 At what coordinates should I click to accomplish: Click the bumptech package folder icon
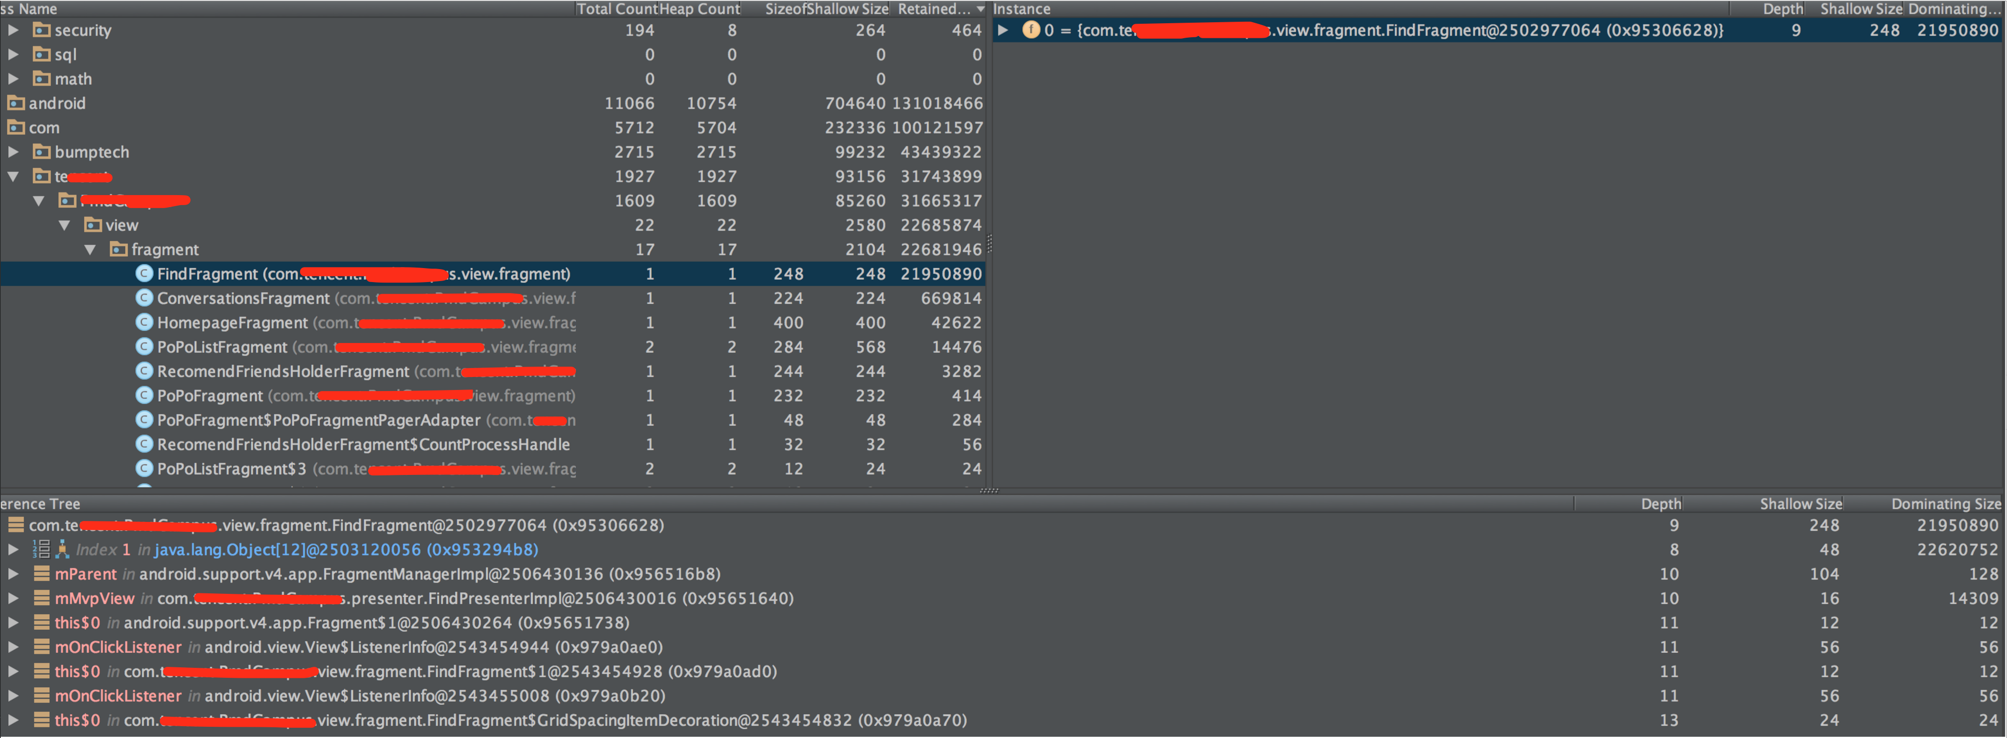[x=42, y=152]
